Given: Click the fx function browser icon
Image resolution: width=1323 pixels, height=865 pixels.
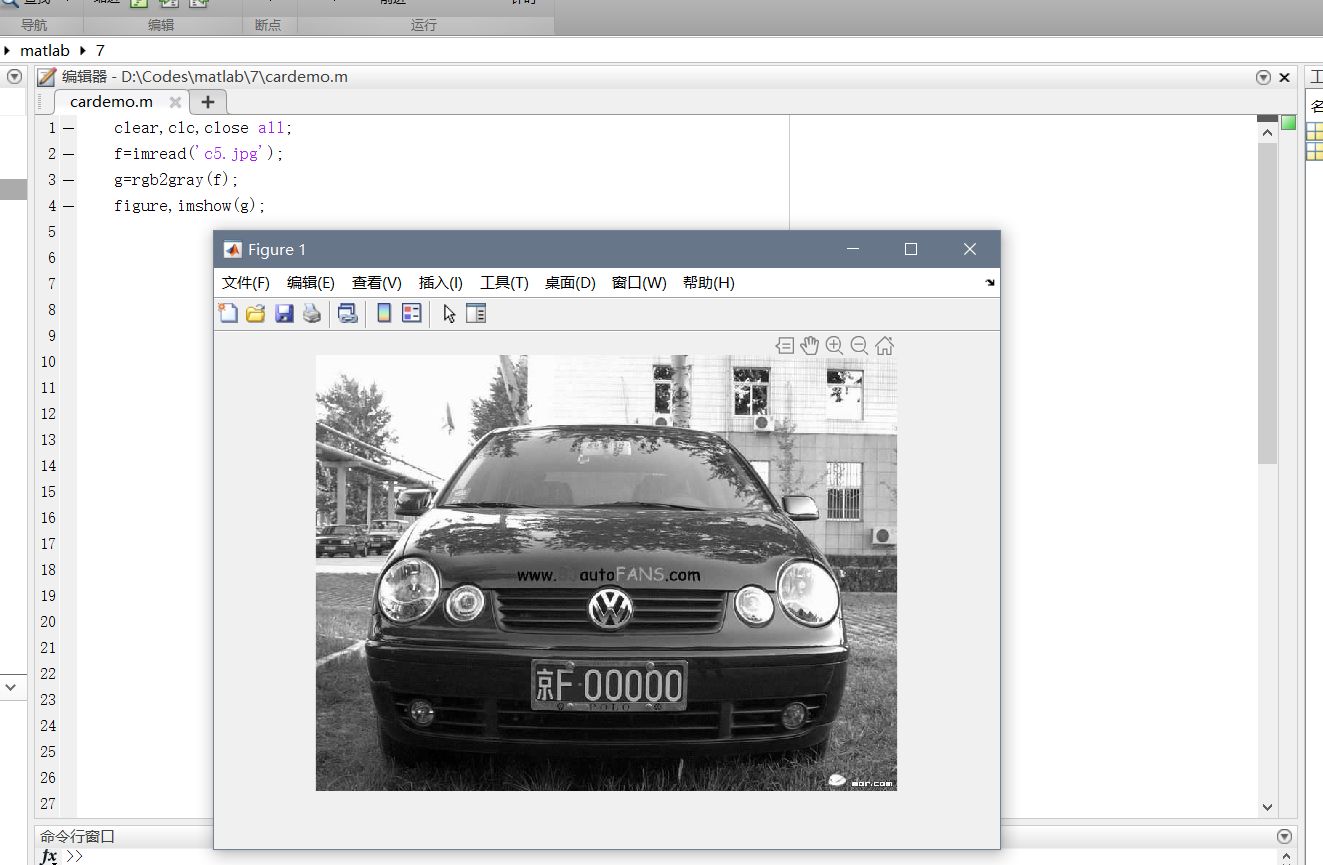Looking at the screenshot, I should [48, 856].
